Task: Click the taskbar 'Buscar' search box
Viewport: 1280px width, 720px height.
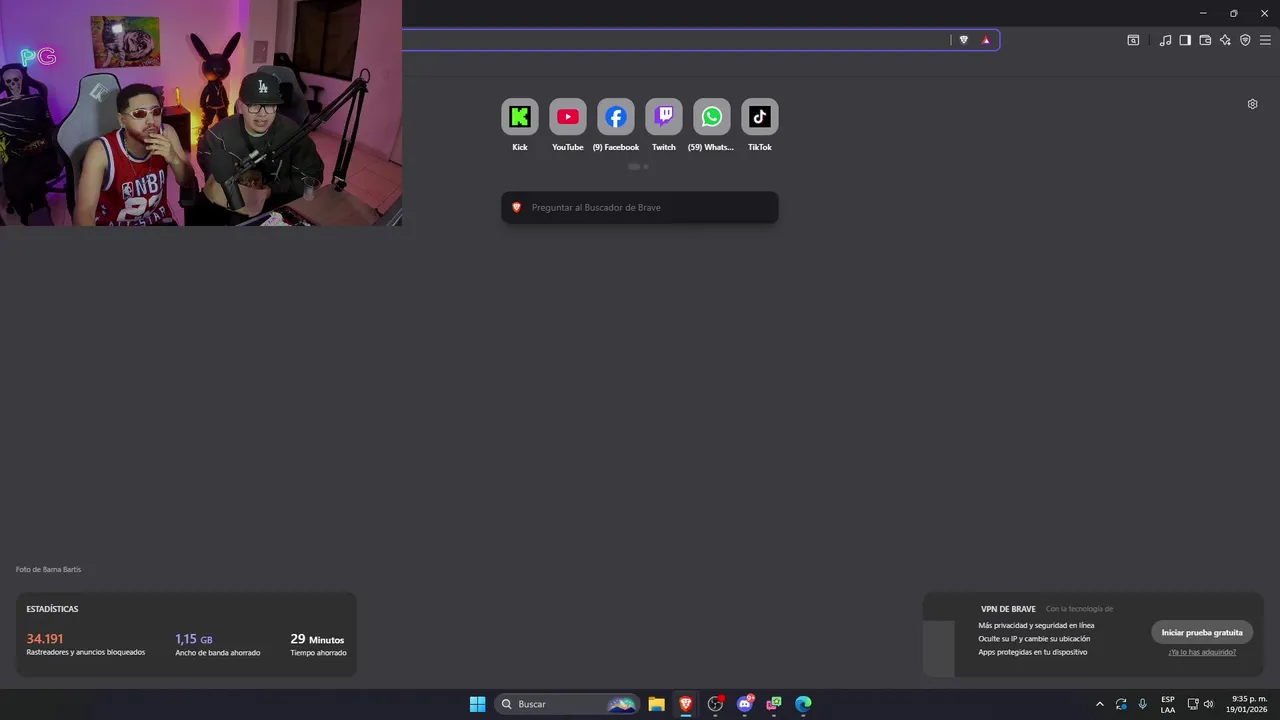Action: click(567, 704)
